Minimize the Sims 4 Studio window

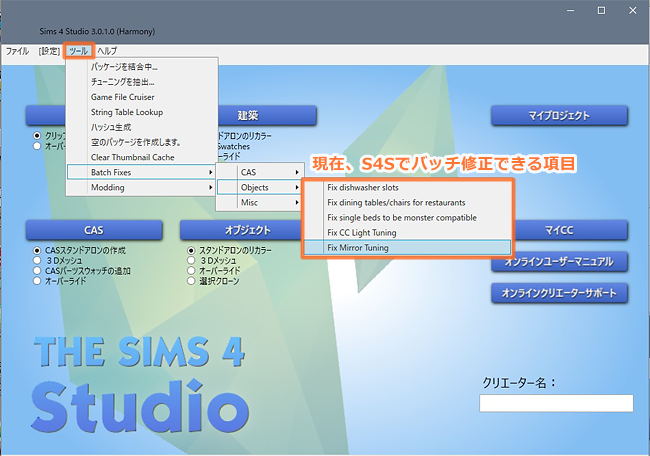(571, 11)
